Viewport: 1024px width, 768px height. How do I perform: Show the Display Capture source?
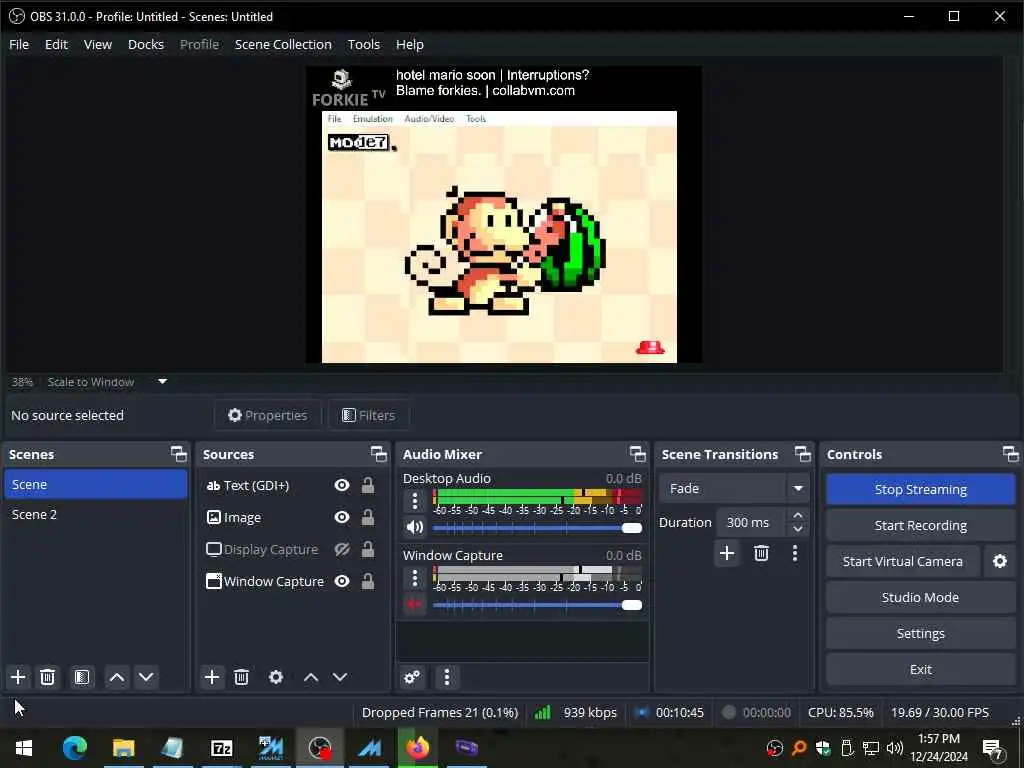tap(342, 549)
